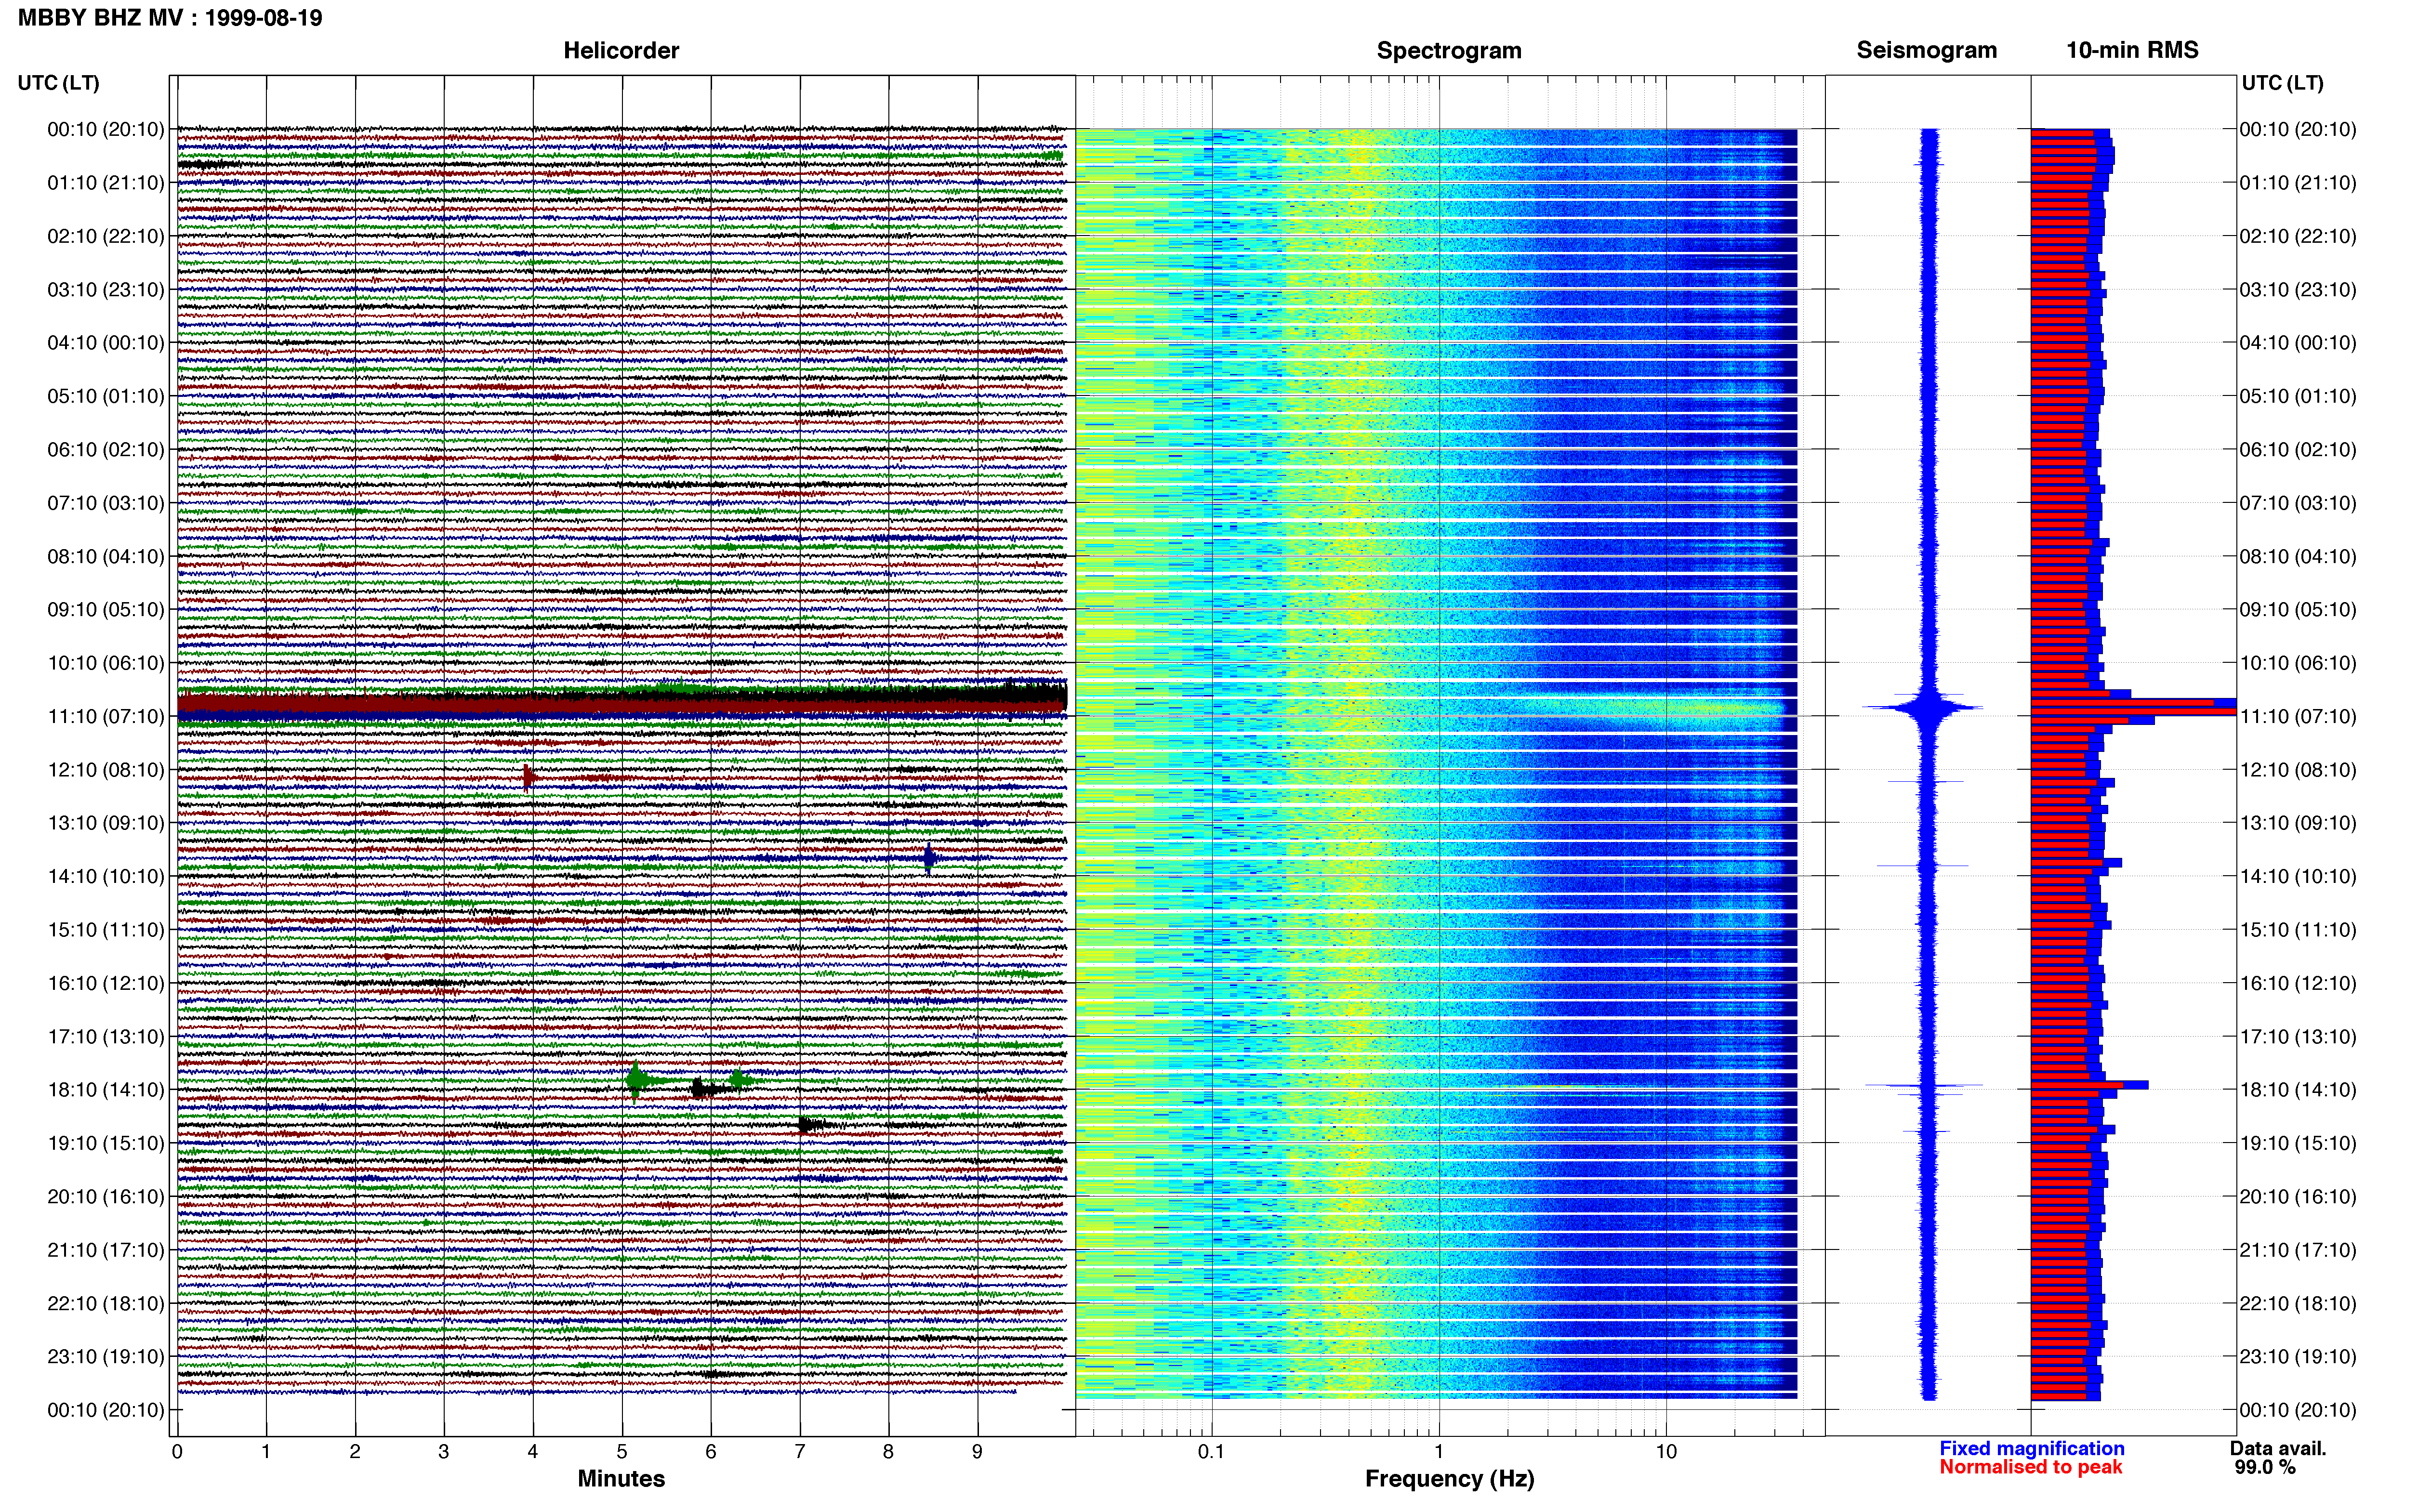The width and height of the screenshot is (2418, 1512).
Task: Click the left time label '01:10 (21:10)'
Action: click(x=106, y=183)
